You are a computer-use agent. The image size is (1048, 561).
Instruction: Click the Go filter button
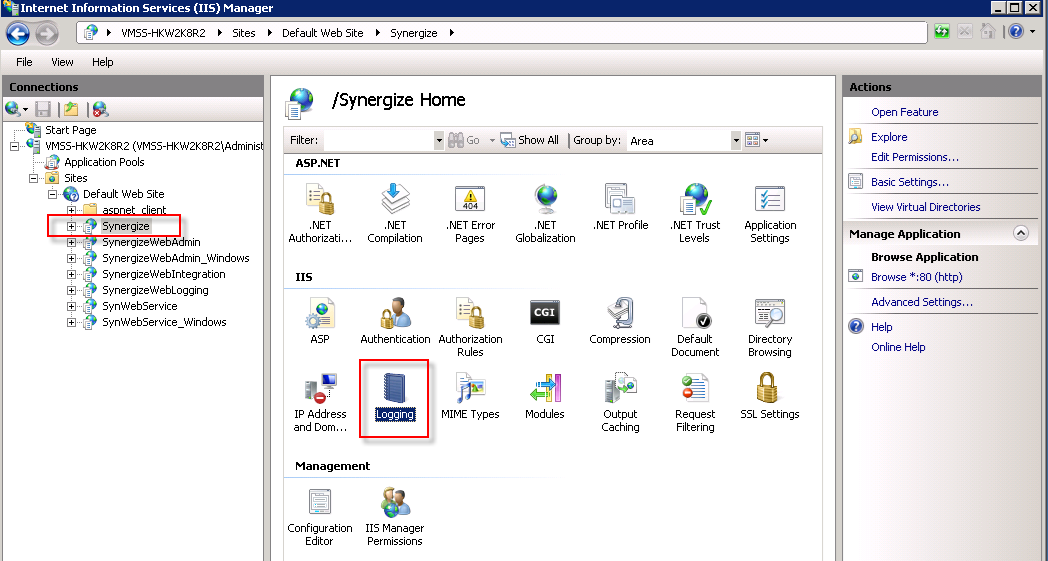click(465, 140)
